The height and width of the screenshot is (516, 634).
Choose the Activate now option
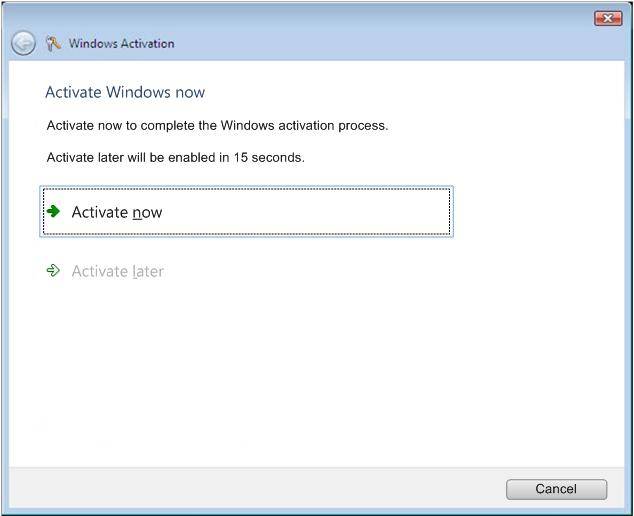coord(246,211)
